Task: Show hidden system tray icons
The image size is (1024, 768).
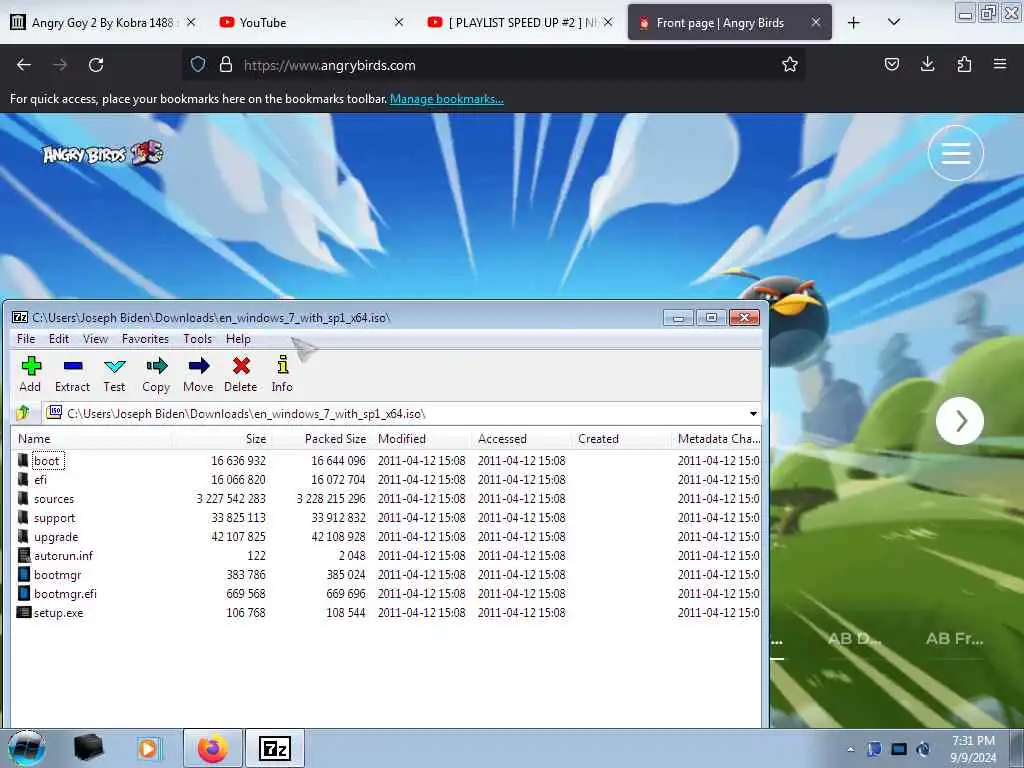Action: click(850, 750)
